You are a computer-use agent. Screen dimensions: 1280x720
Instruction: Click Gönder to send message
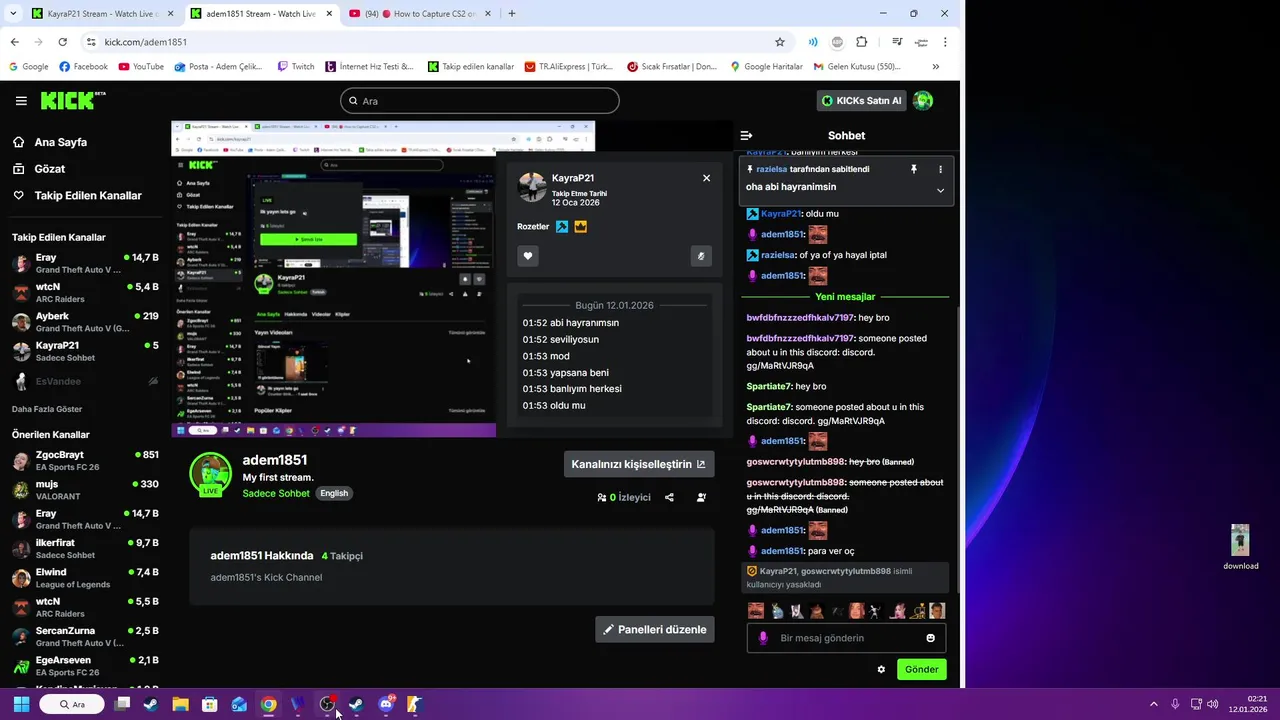pos(921,670)
